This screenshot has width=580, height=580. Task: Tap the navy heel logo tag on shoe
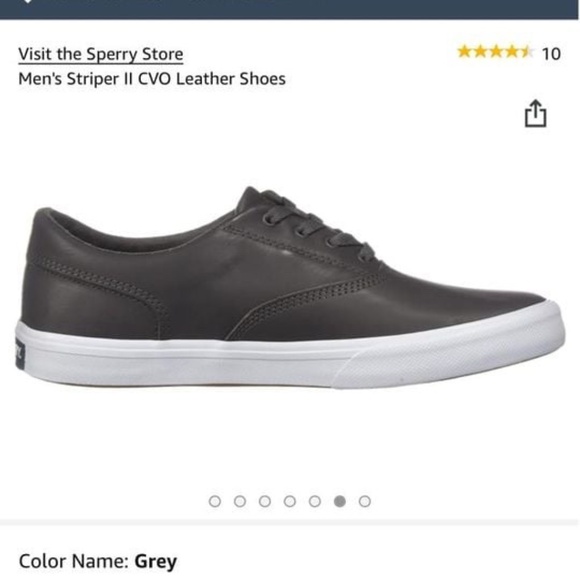pyautogui.click(x=20, y=355)
